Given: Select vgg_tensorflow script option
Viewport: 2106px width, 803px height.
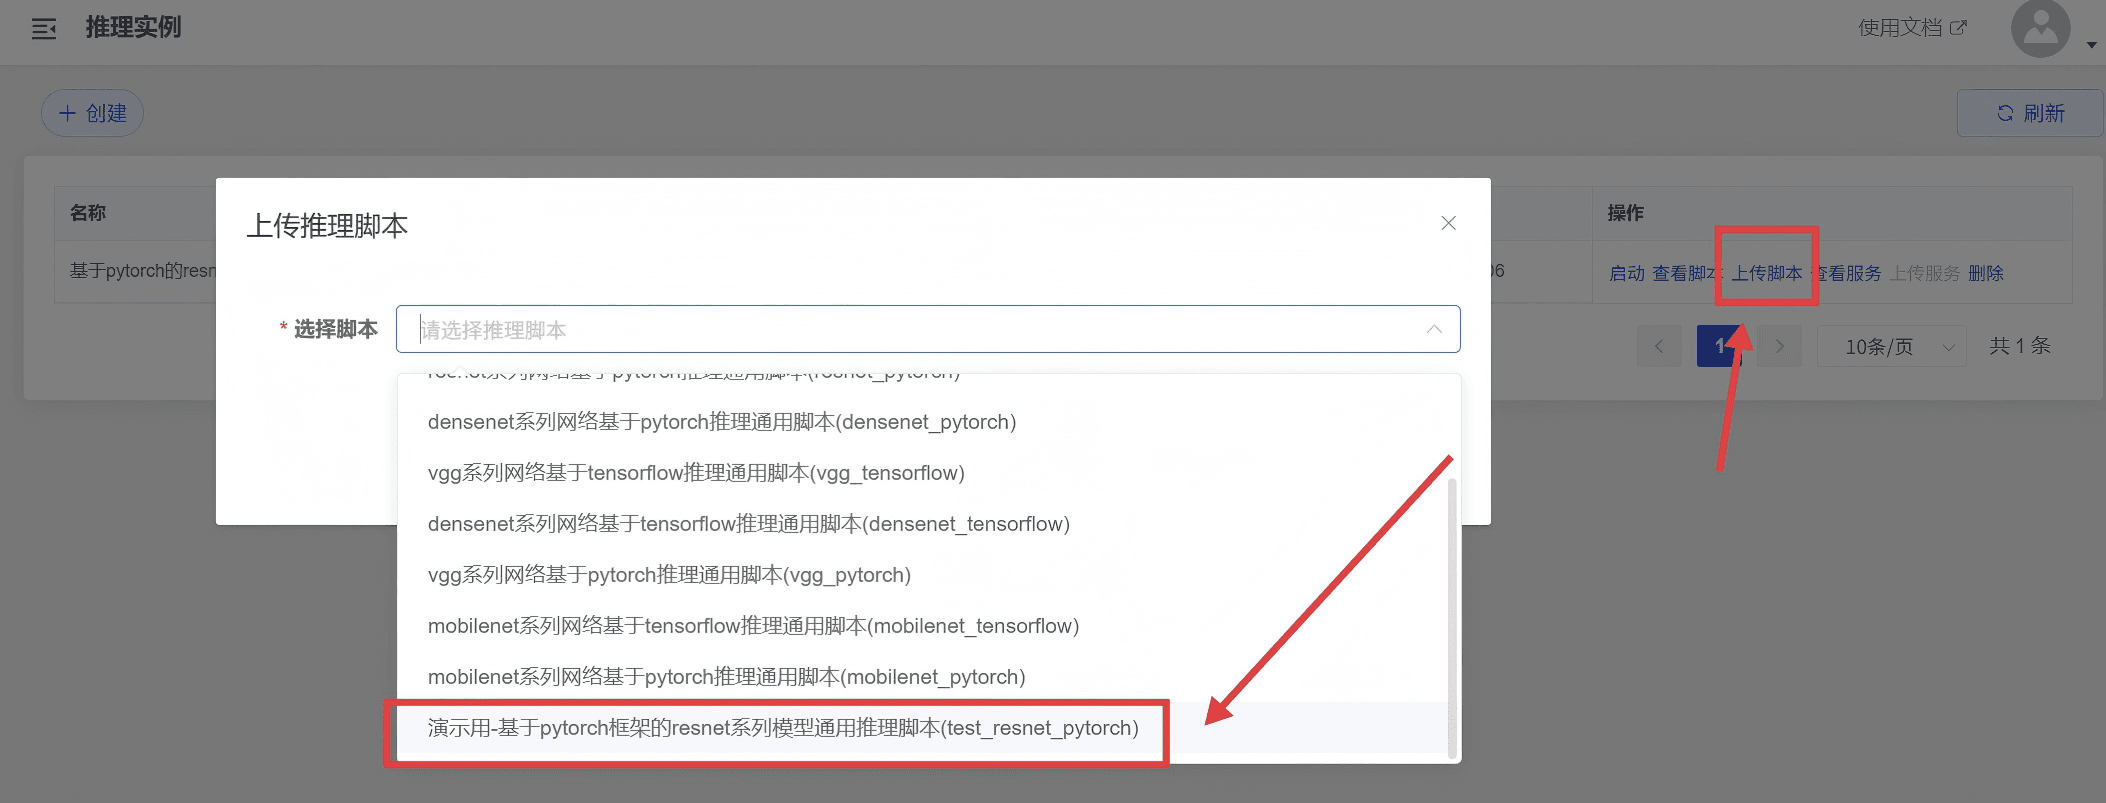Looking at the screenshot, I should coord(696,473).
